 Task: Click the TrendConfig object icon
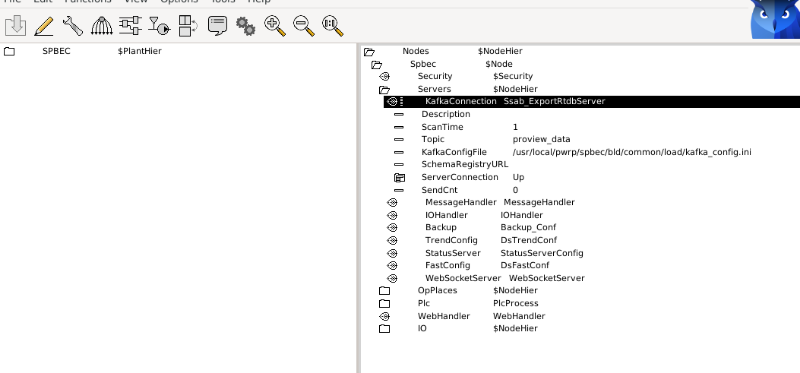[x=392, y=240]
